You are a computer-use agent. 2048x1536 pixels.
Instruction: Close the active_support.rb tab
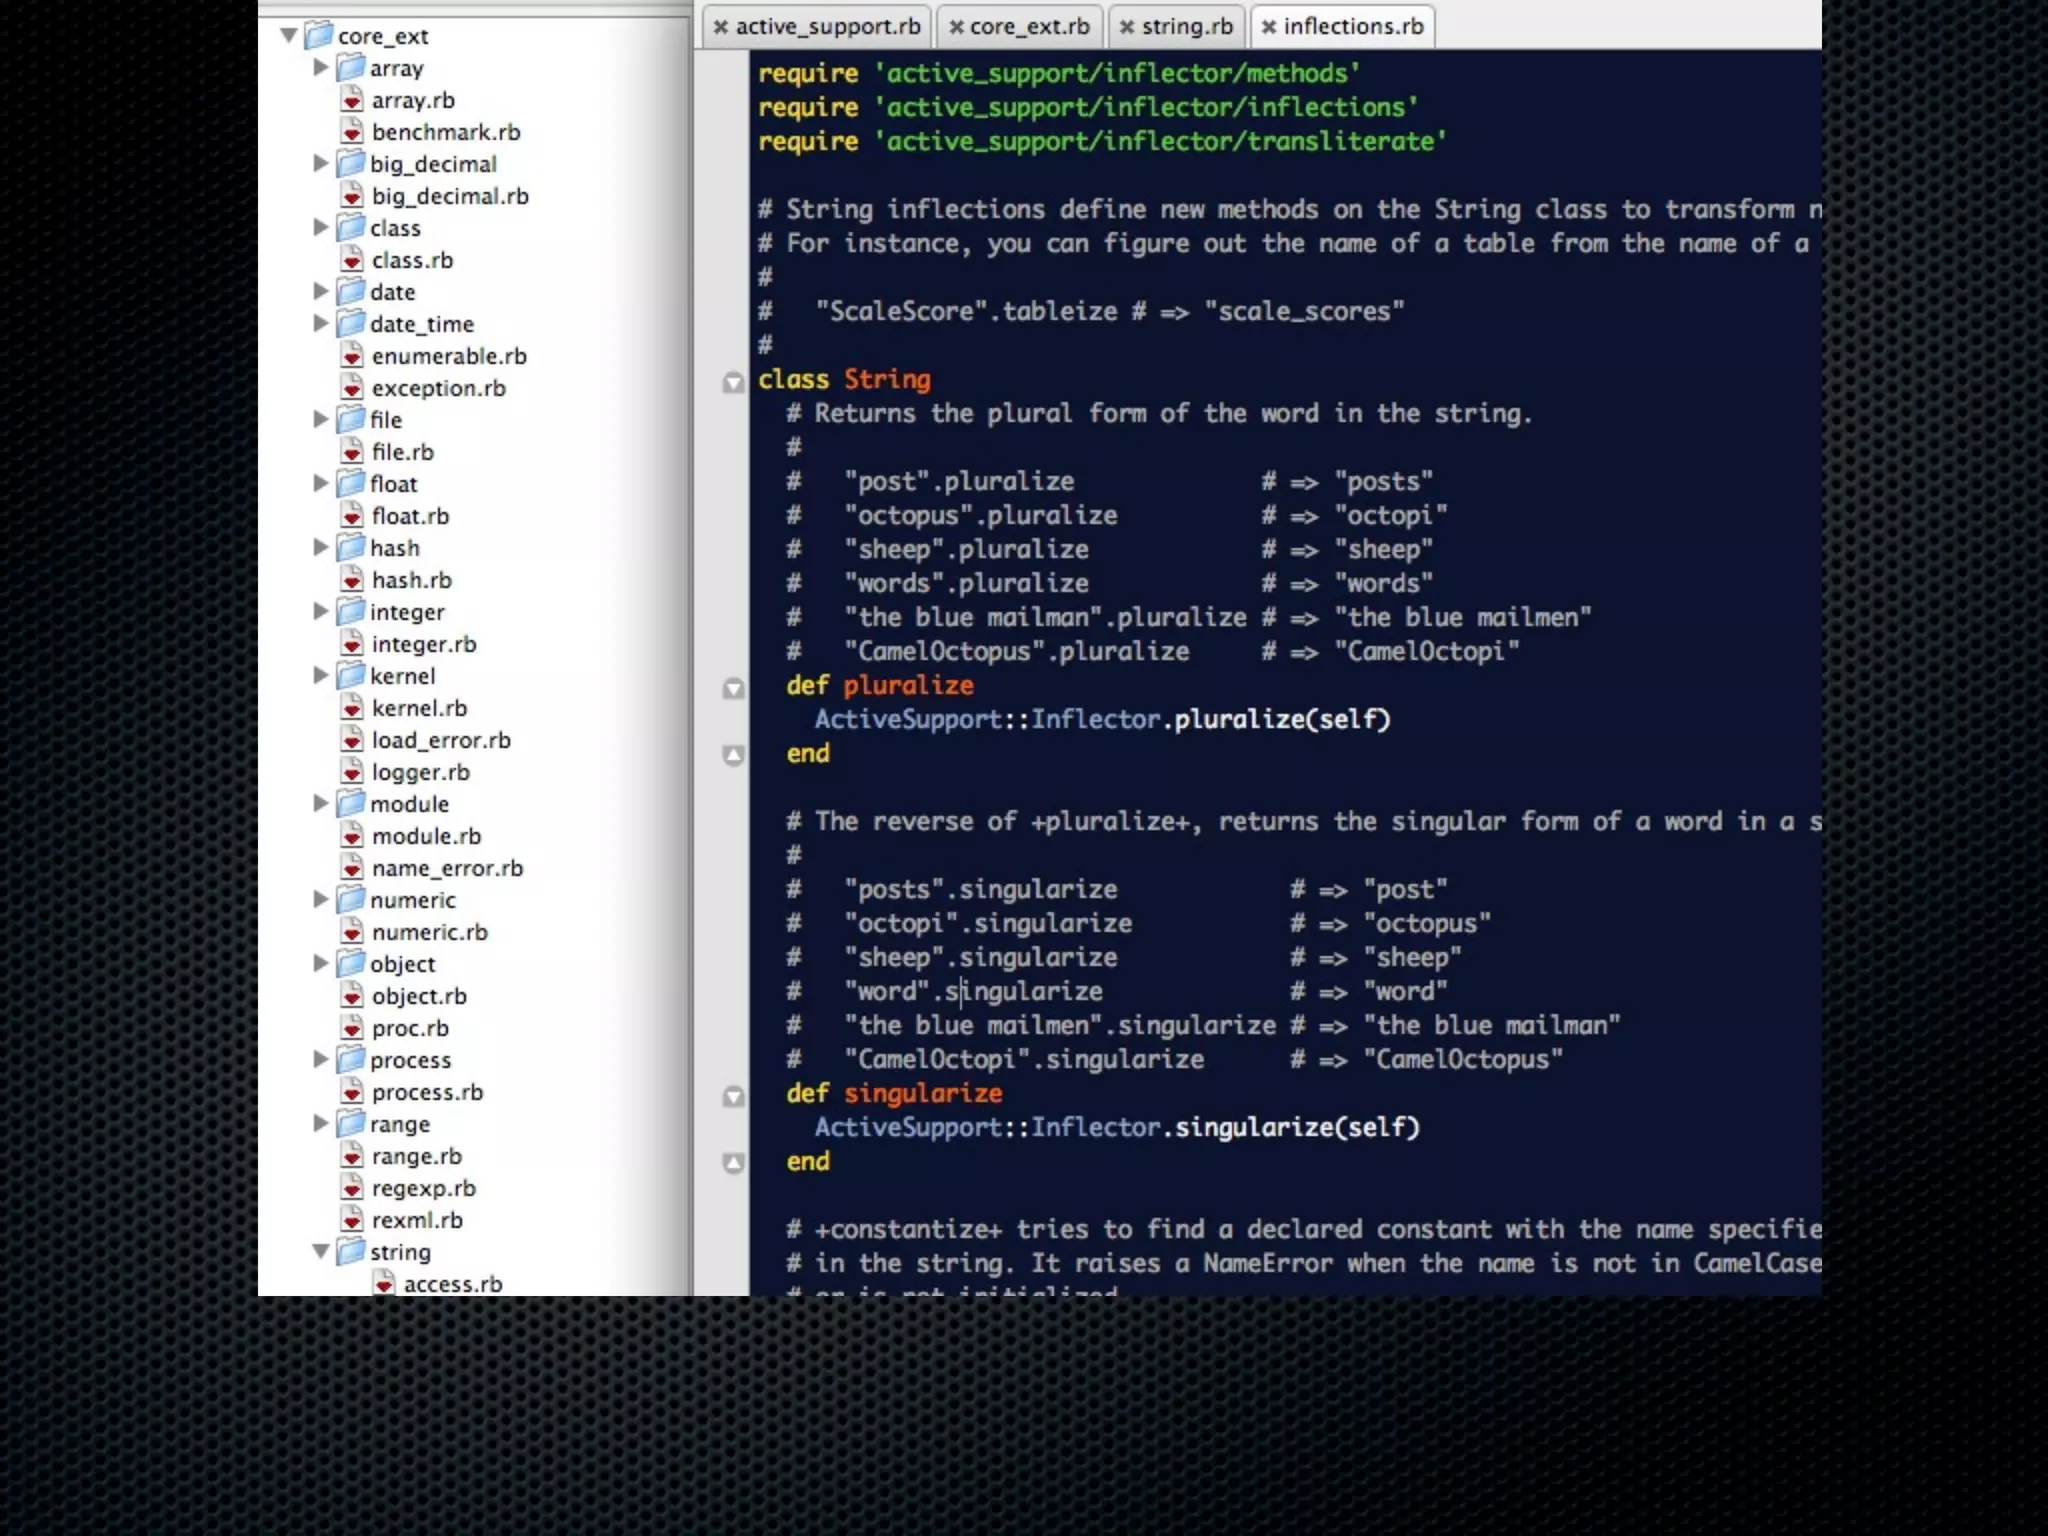pyautogui.click(x=720, y=27)
